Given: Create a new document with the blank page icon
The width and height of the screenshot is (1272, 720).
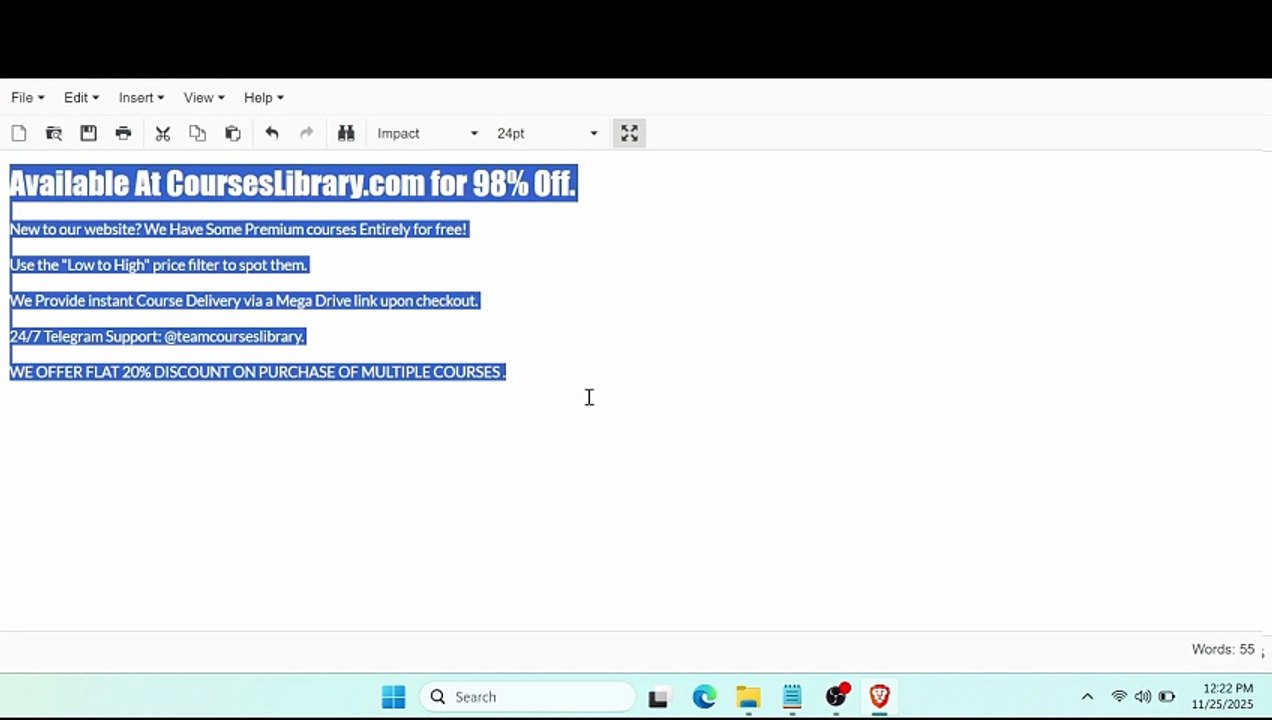Looking at the screenshot, I should [x=19, y=133].
